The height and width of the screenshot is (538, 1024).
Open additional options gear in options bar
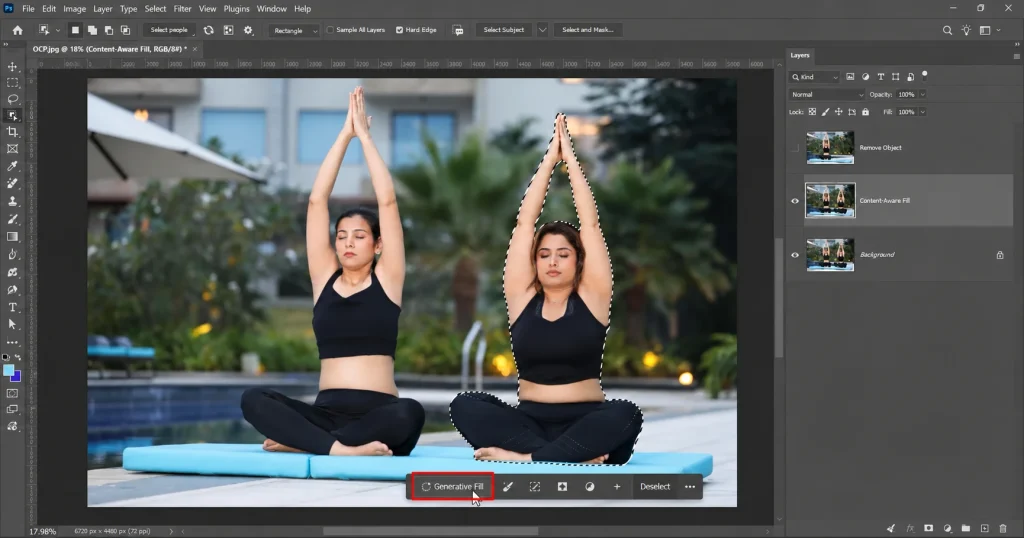click(x=248, y=30)
